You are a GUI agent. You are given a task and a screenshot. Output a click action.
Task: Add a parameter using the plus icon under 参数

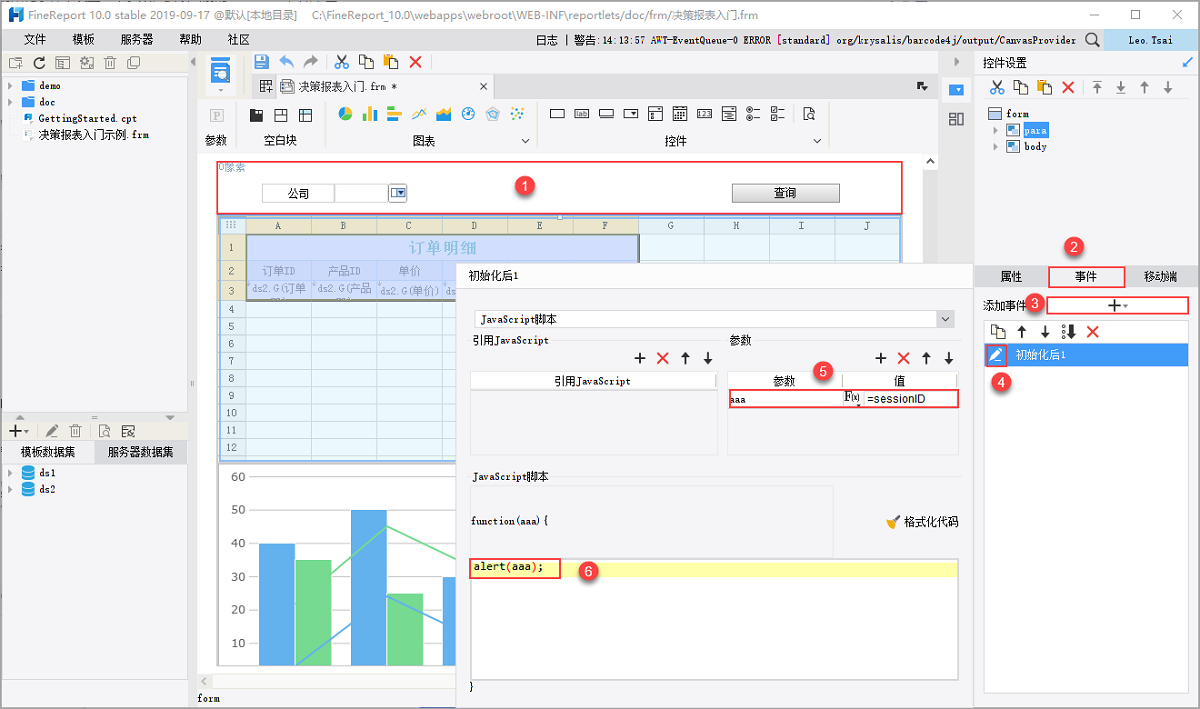click(881, 358)
